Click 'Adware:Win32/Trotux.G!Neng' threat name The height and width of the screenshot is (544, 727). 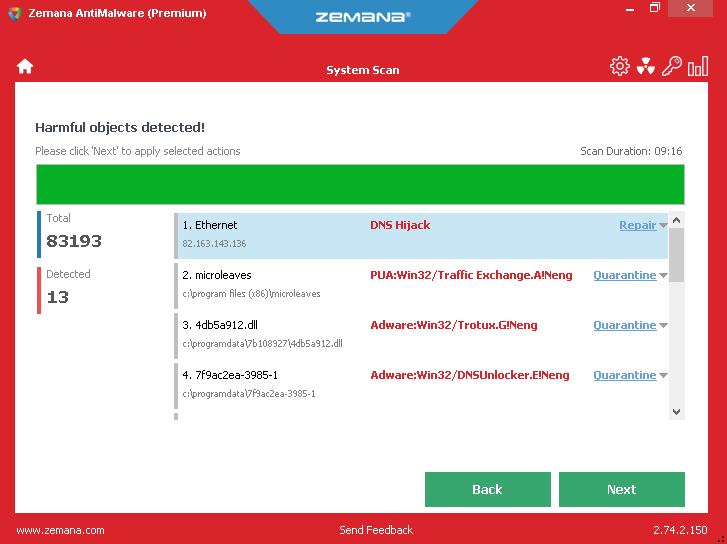click(453, 325)
